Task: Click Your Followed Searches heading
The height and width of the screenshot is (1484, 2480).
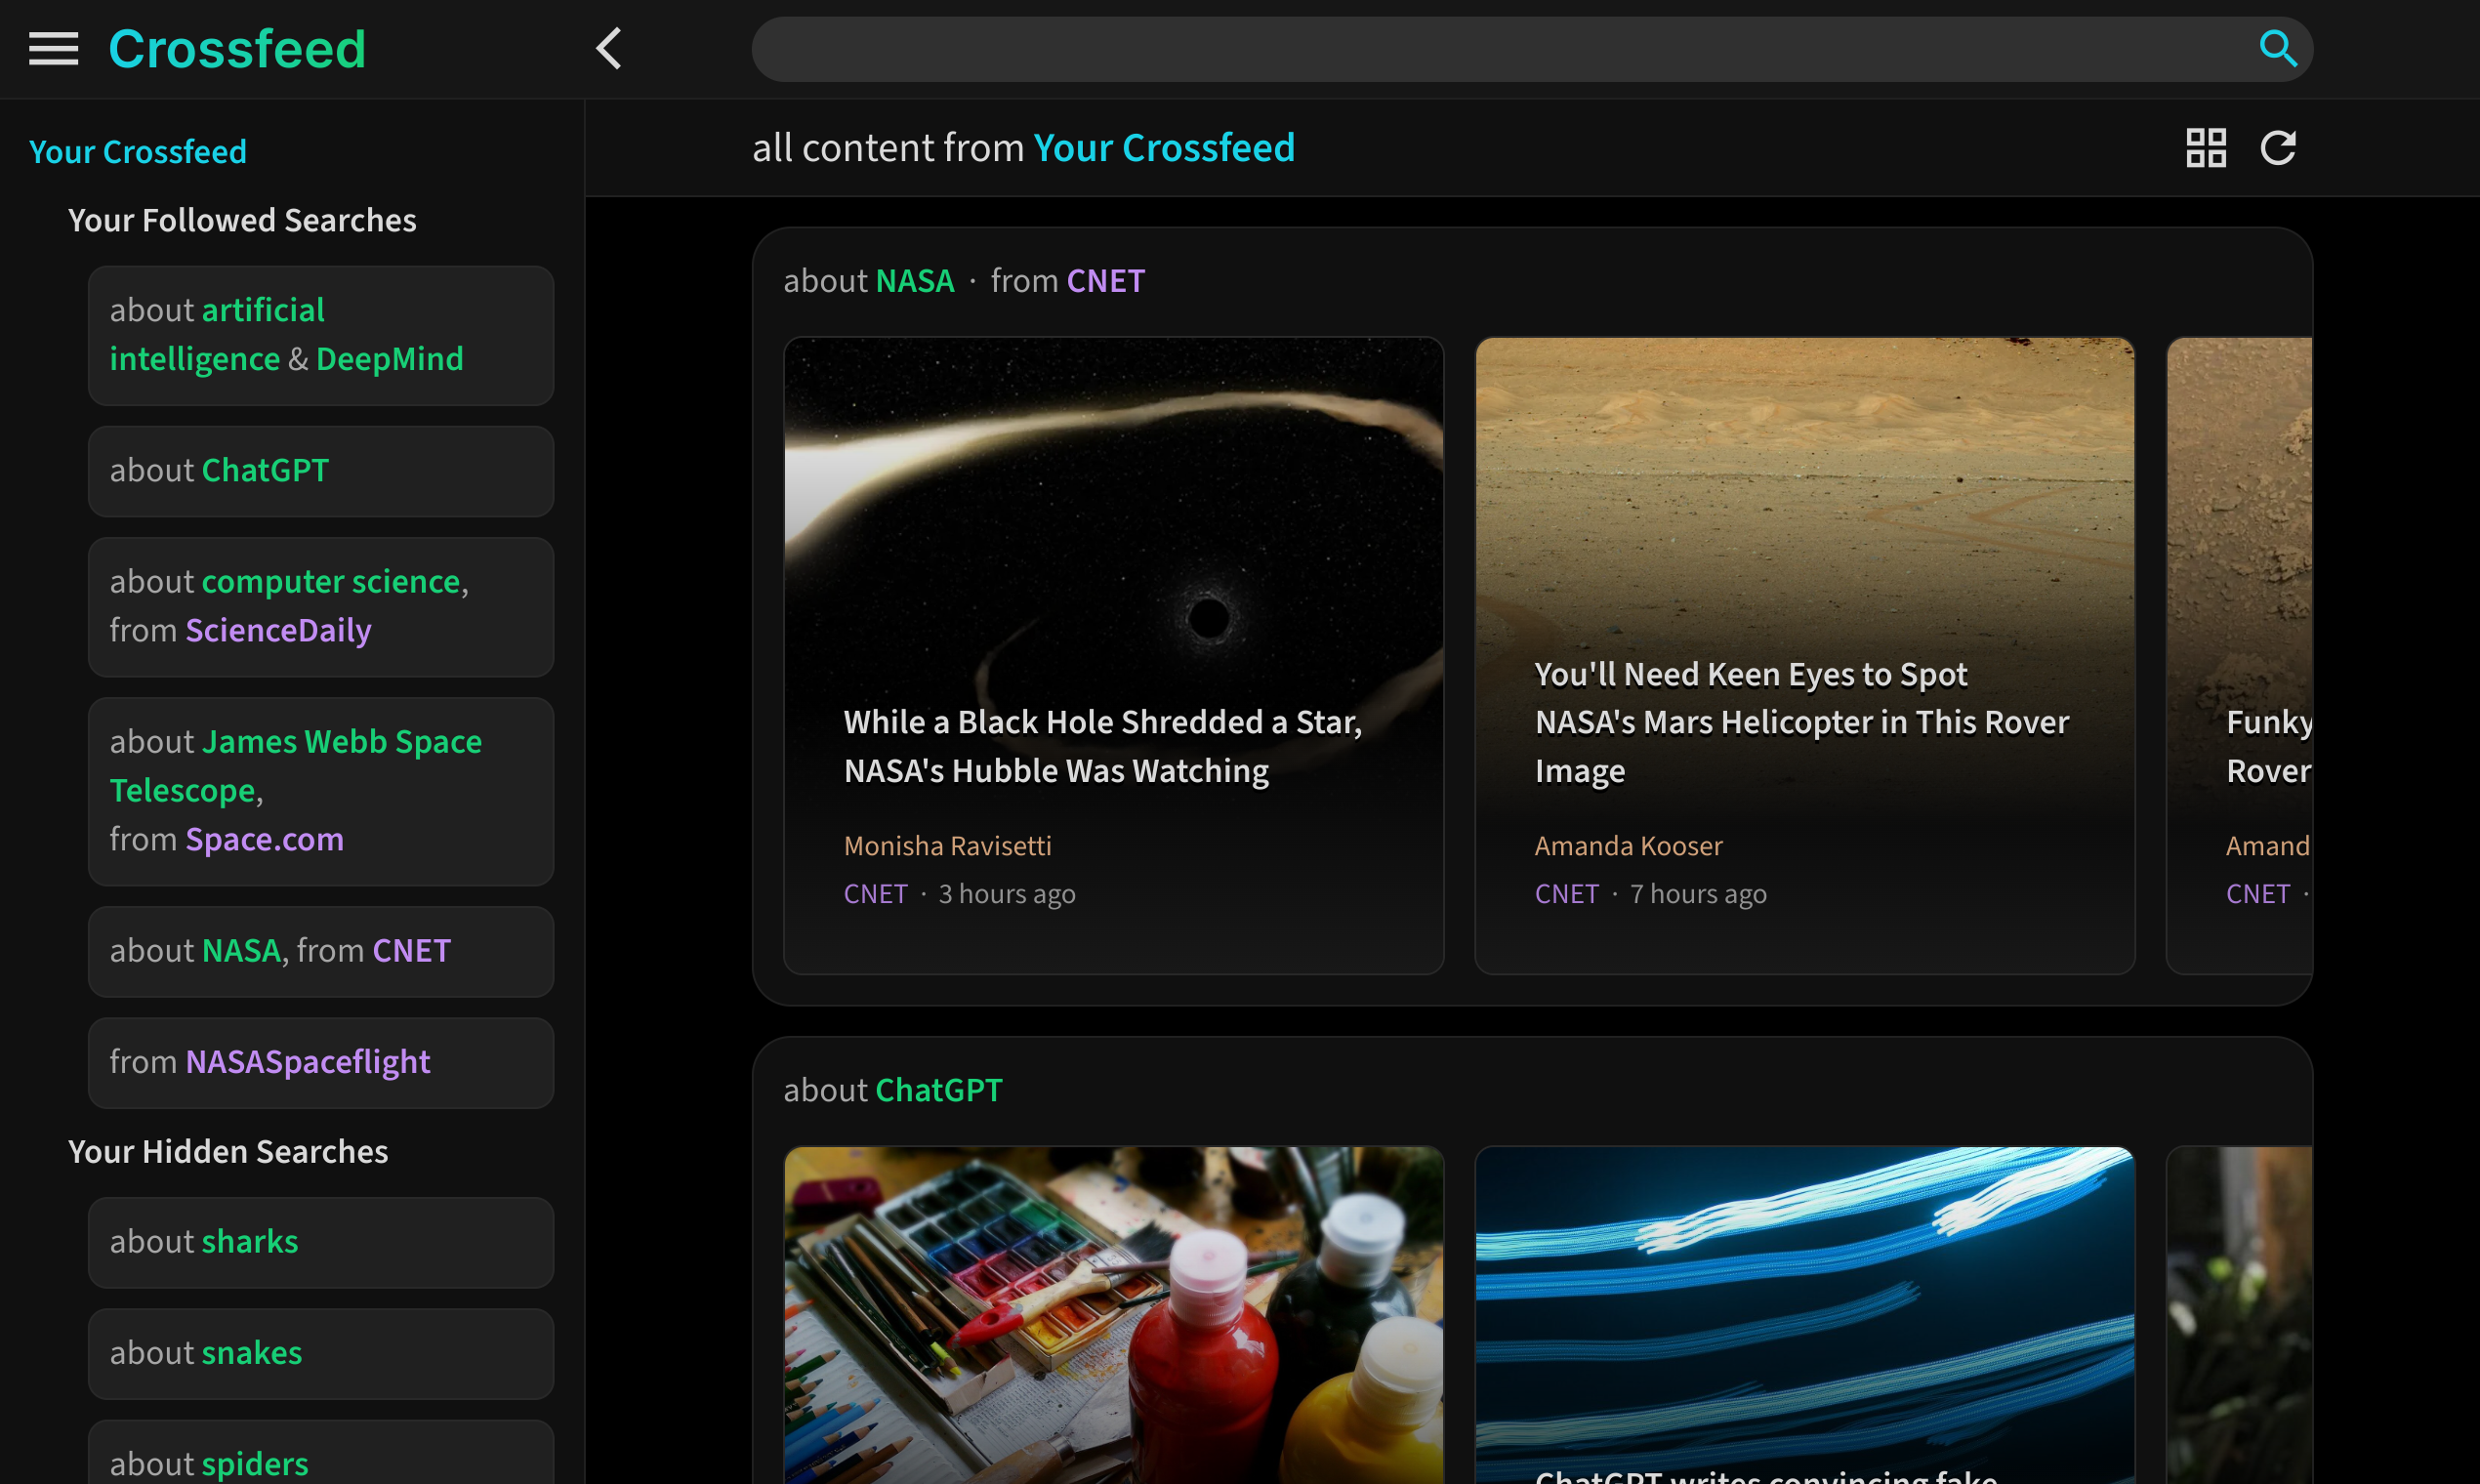Action: pyautogui.click(x=242, y=220)
